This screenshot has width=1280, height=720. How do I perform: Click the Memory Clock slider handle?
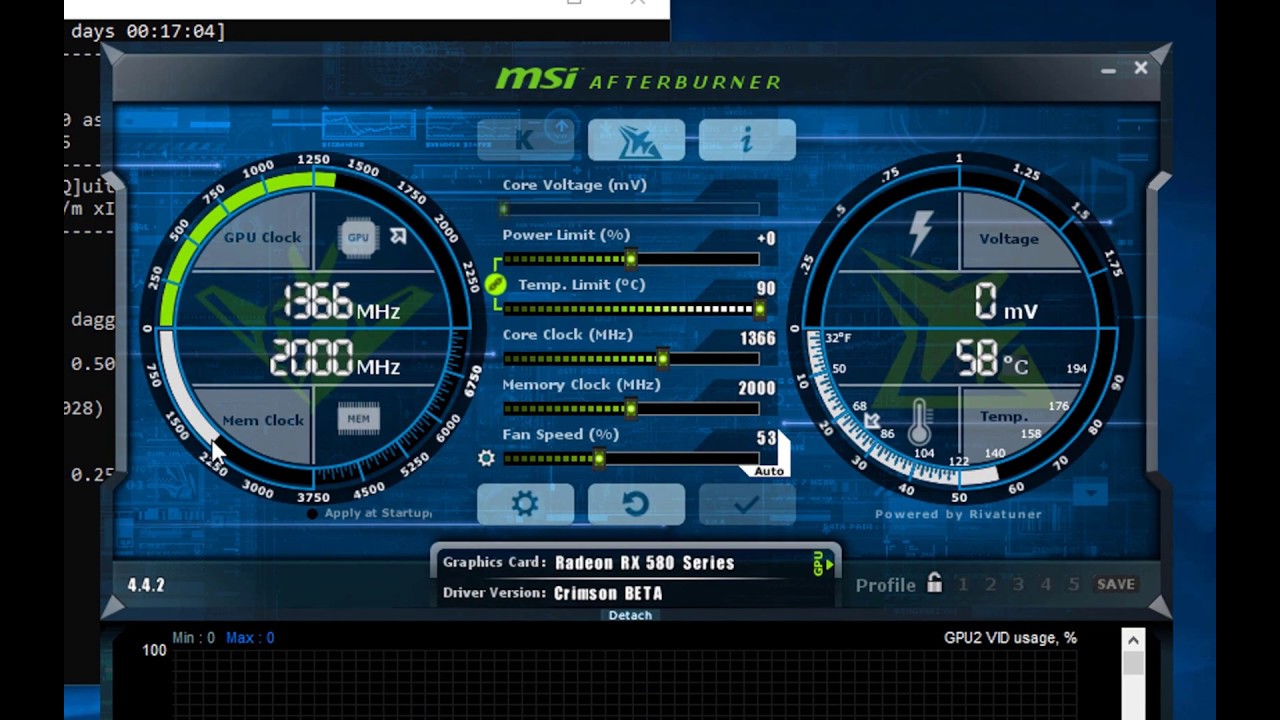click(x=631, y=409)
